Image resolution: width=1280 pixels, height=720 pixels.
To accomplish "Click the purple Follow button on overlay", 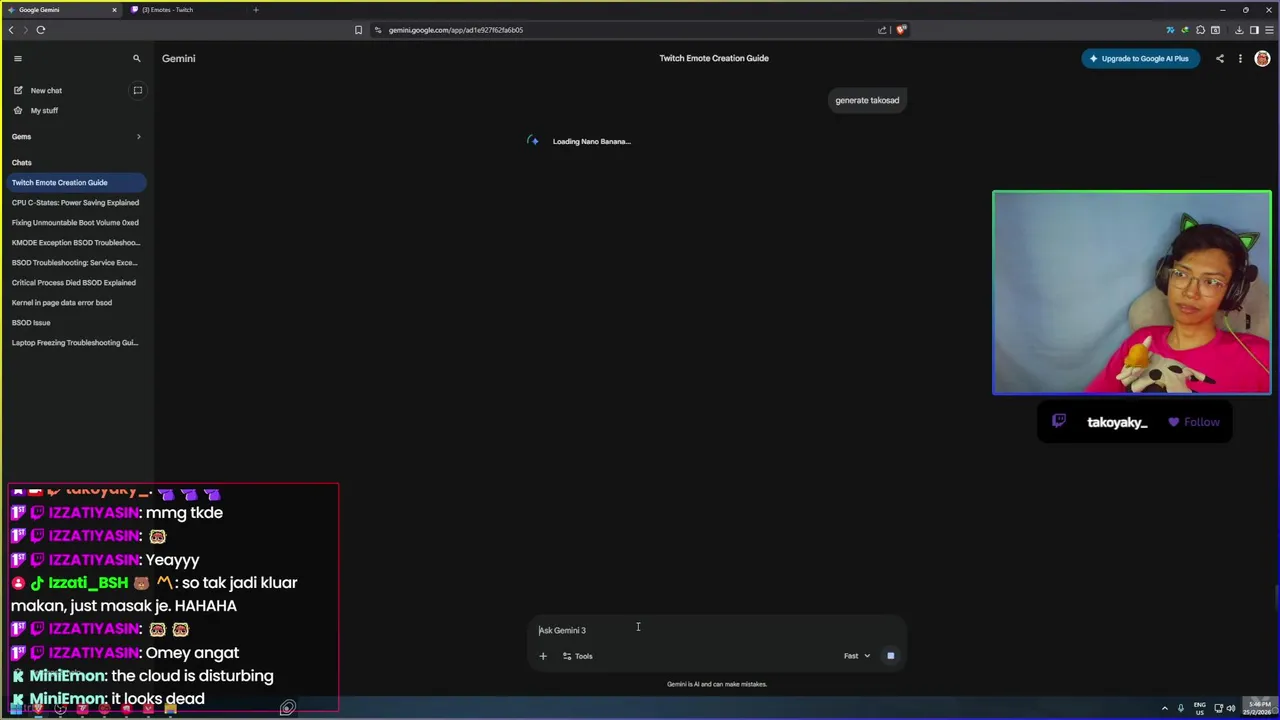I will pos(1194,422).
